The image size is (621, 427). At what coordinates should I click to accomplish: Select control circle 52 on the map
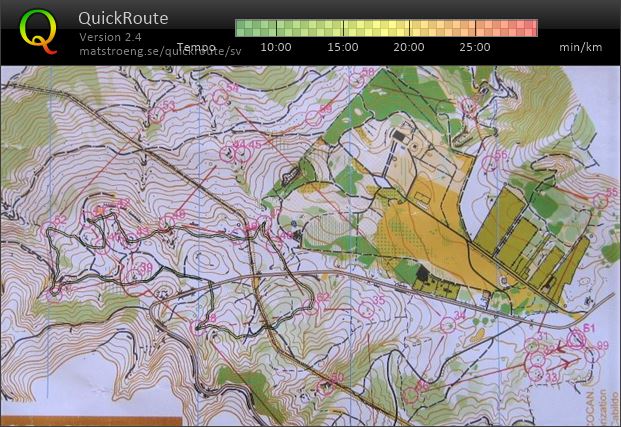click(x=49, y=229)
